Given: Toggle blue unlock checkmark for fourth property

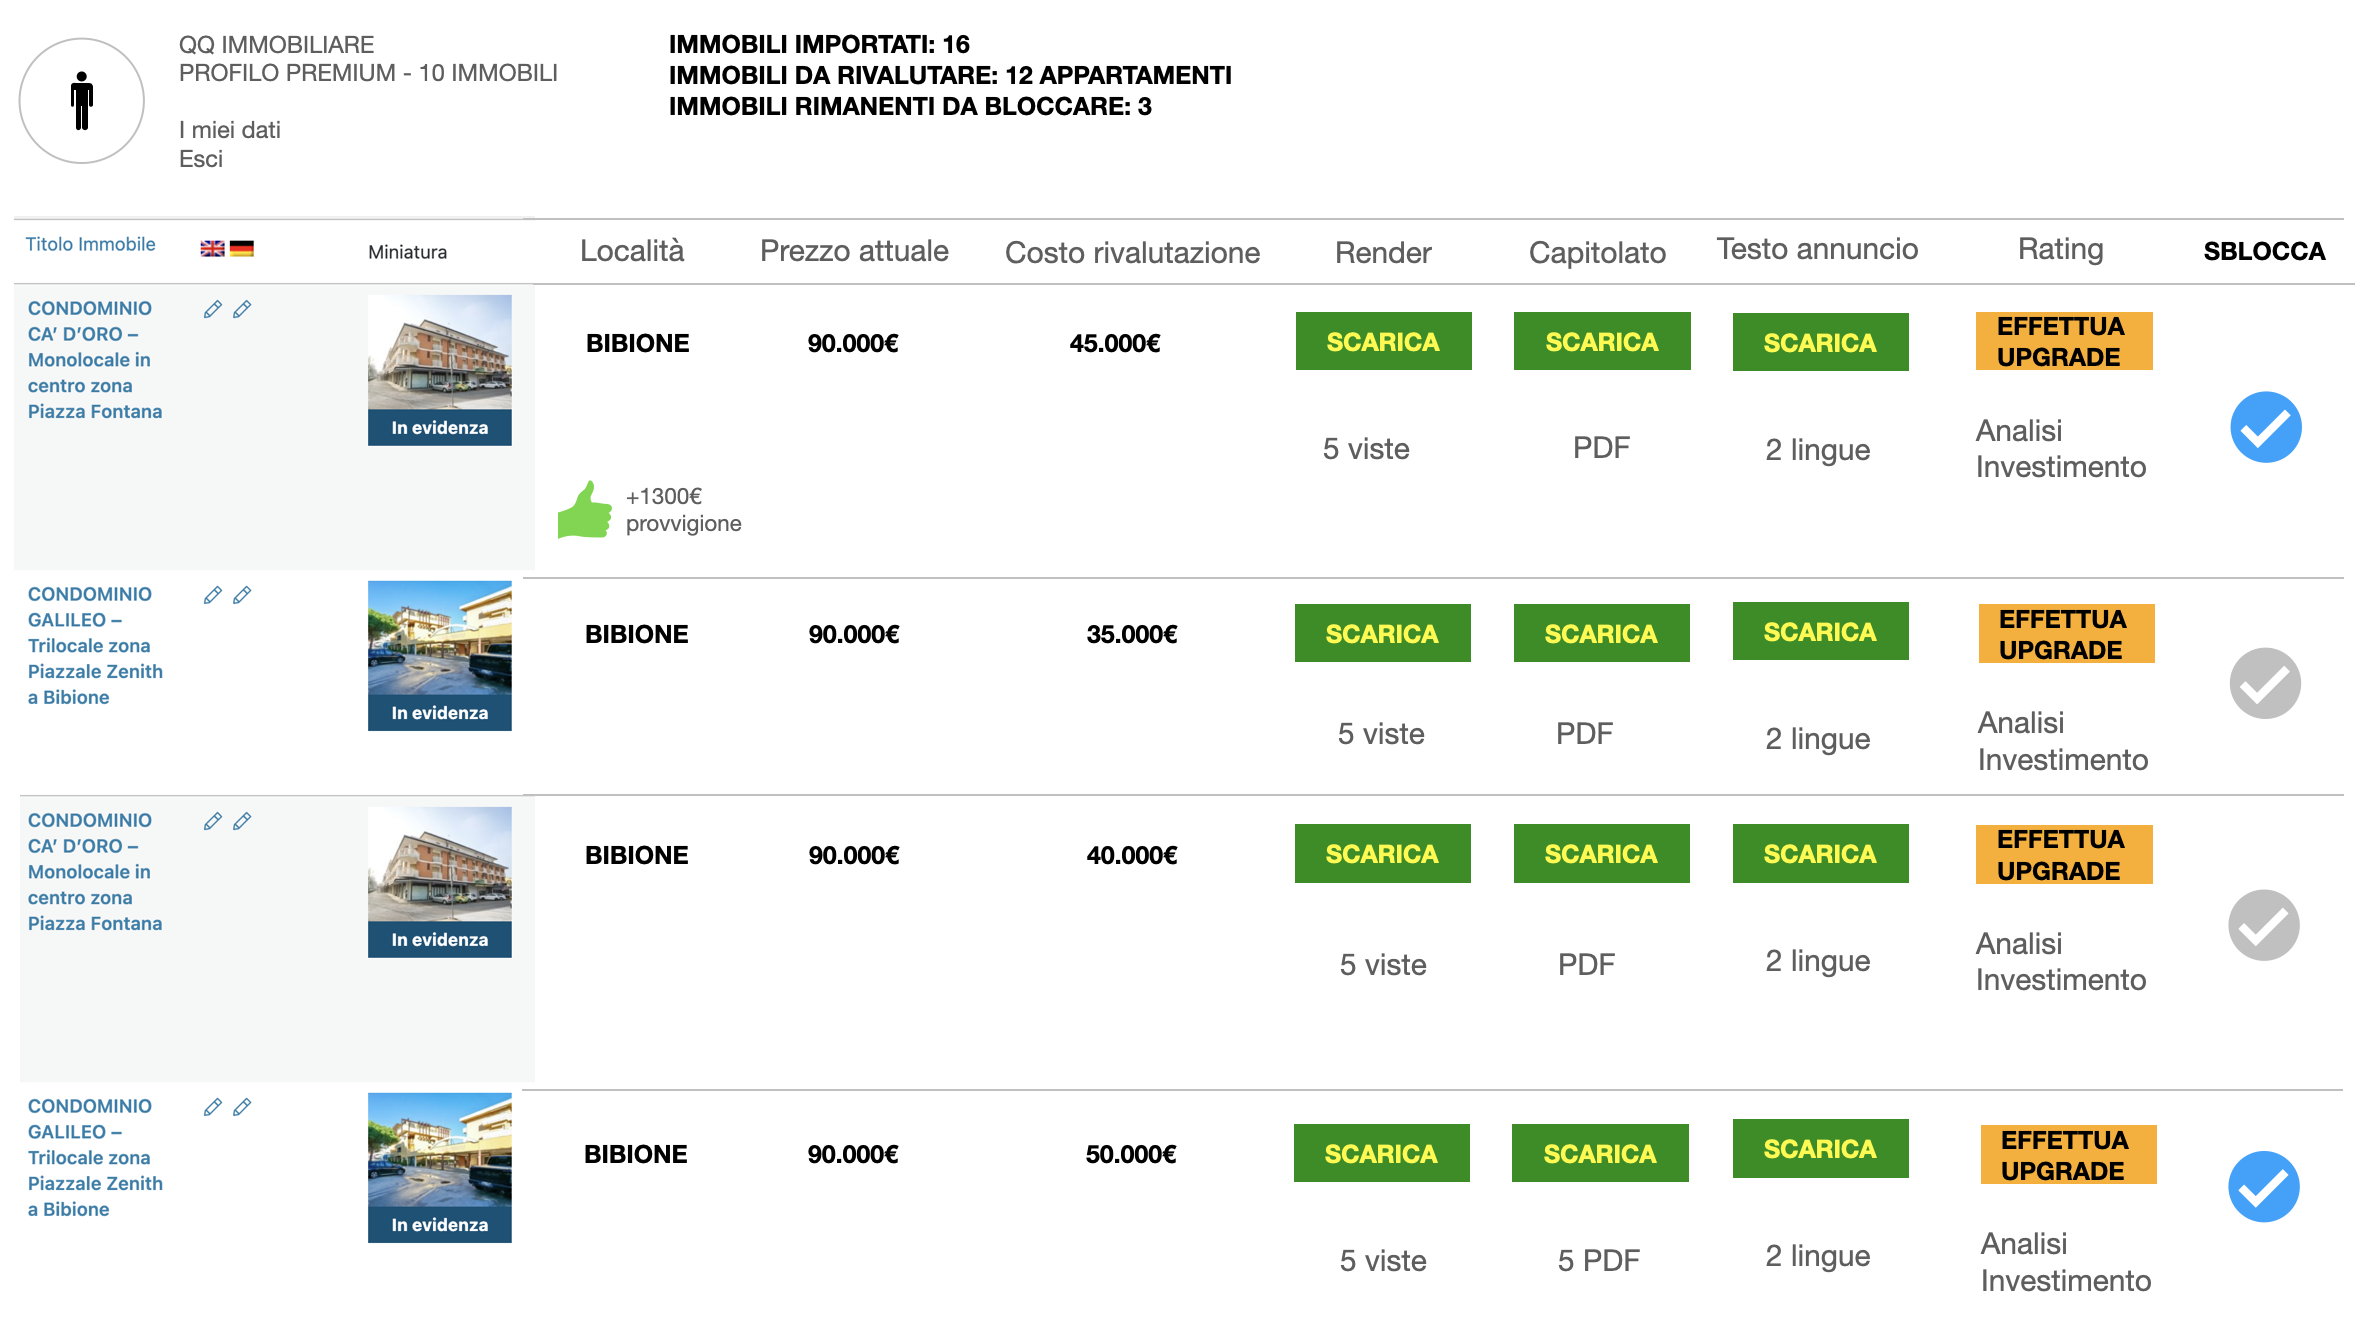Looking at the screenshot, I should (2263, 1187).
